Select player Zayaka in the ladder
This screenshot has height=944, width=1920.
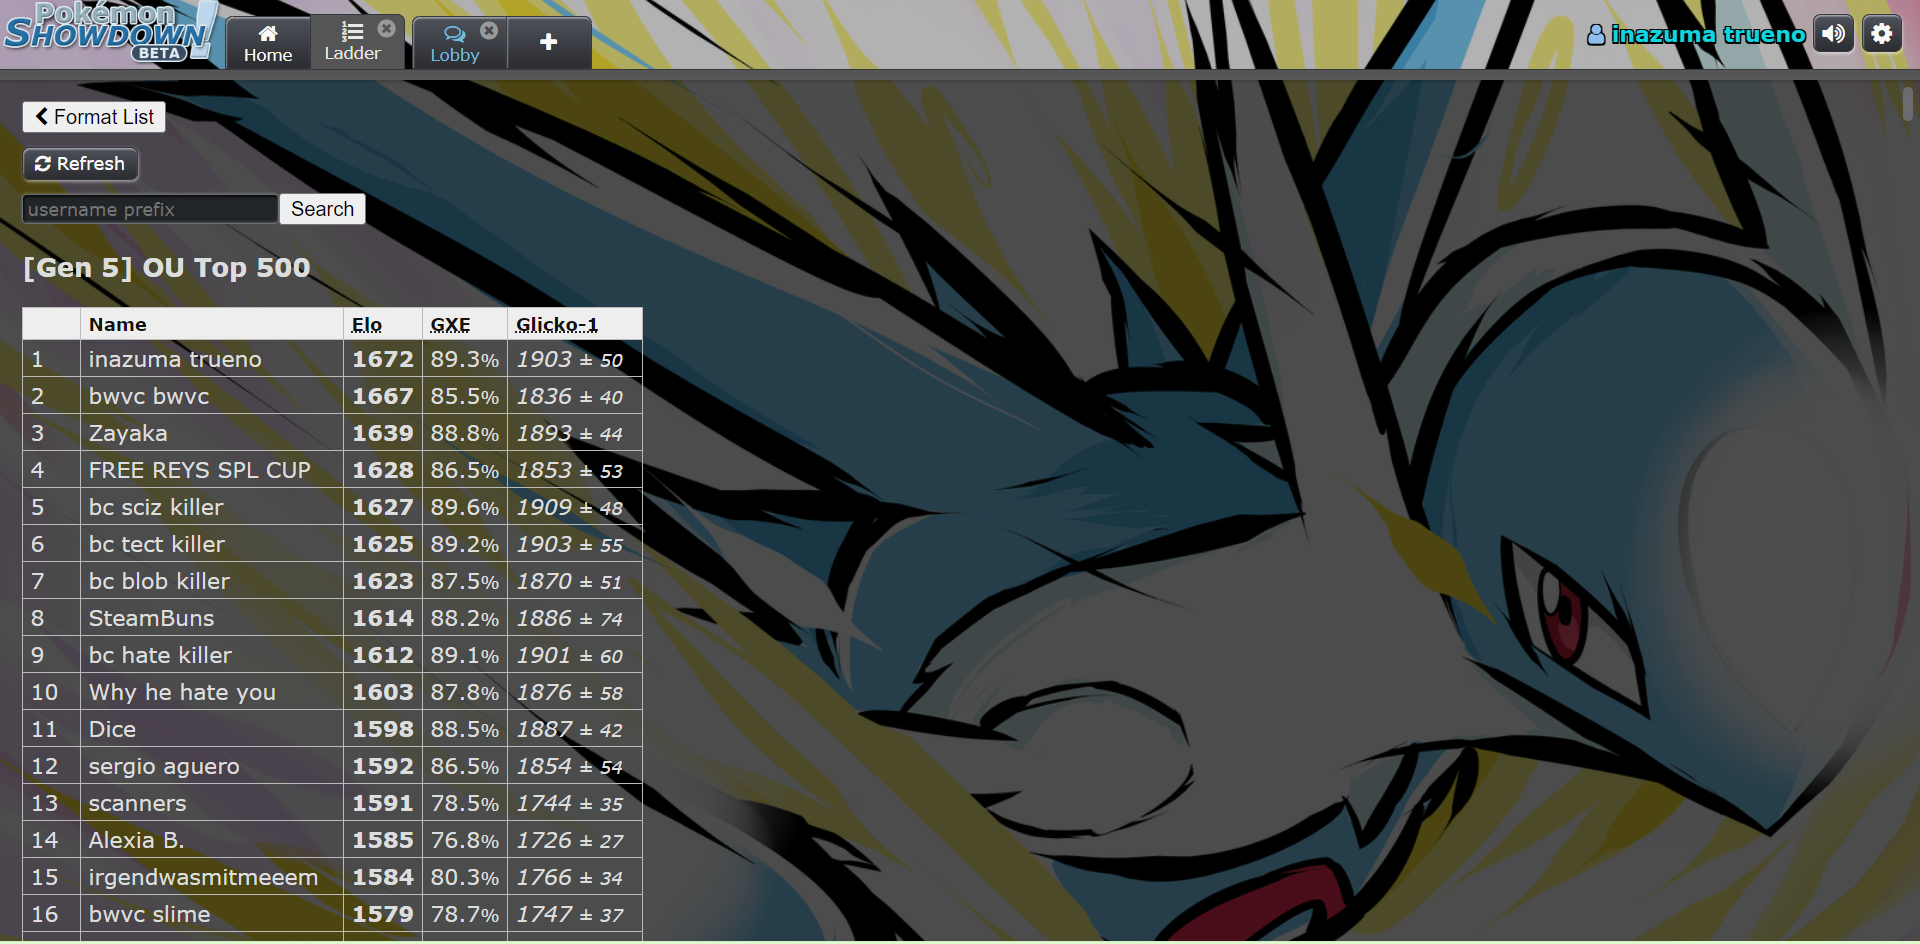coord(128,433)
